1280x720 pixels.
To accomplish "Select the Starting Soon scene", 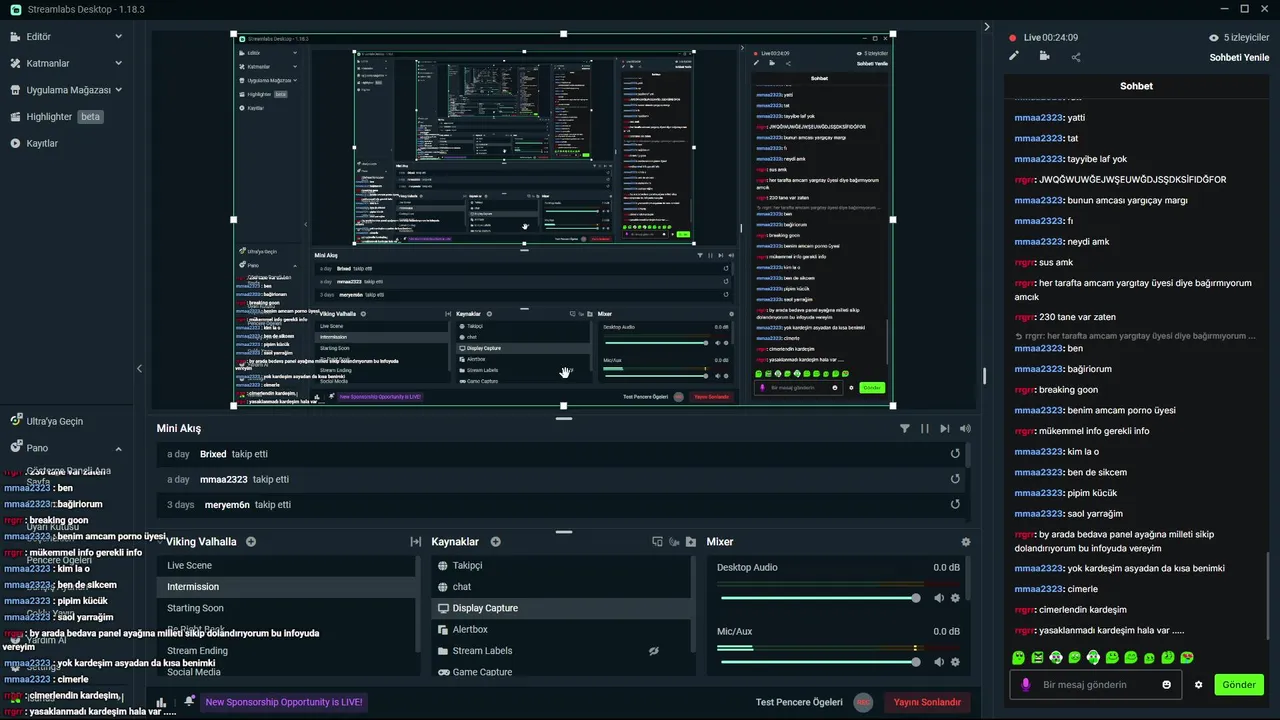I will pos(286,608).
